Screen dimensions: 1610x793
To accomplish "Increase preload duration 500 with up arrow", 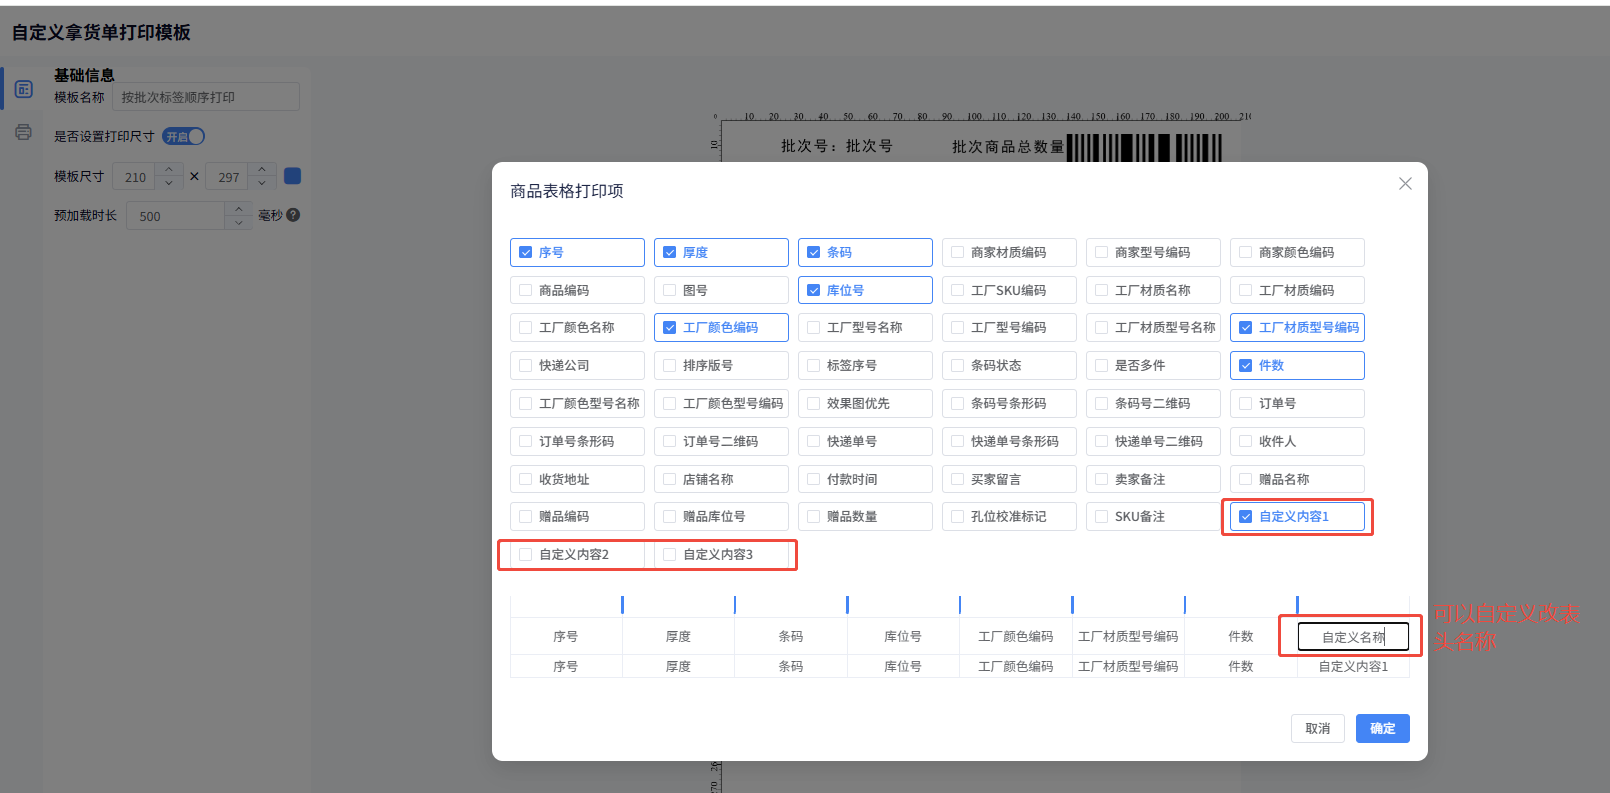I will point(238,209).
